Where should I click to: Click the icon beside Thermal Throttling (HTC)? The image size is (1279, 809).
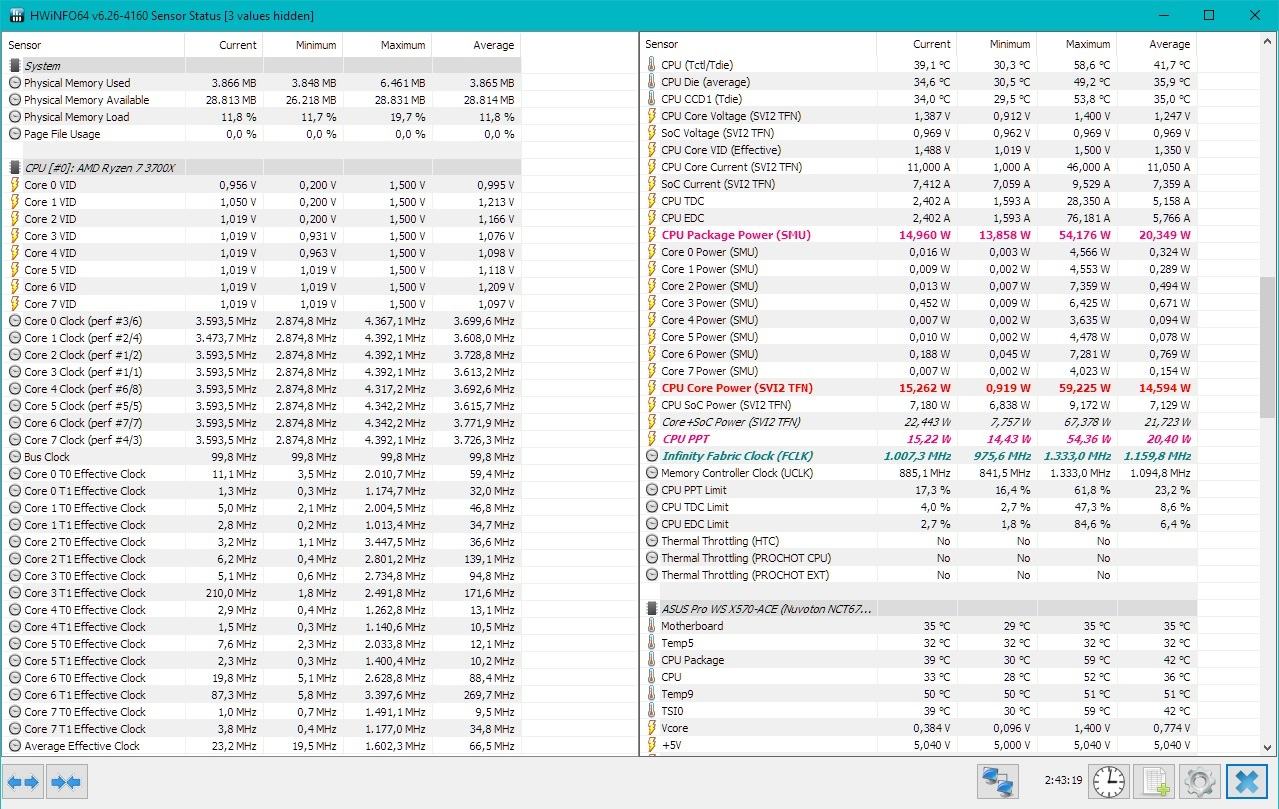click(x=652, y=541)
